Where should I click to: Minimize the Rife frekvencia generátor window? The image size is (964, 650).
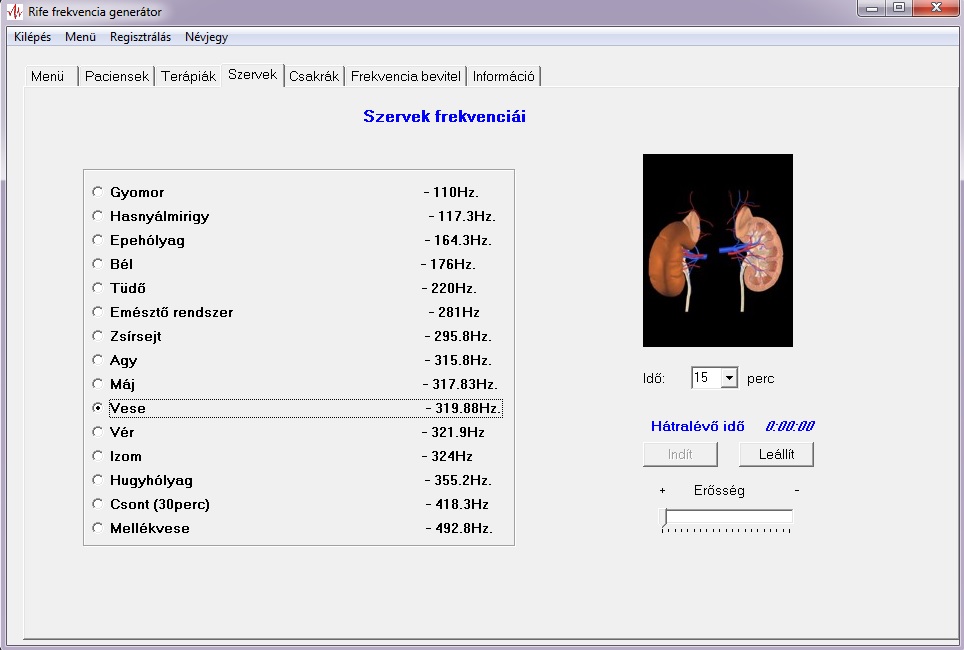pos(872,8)
